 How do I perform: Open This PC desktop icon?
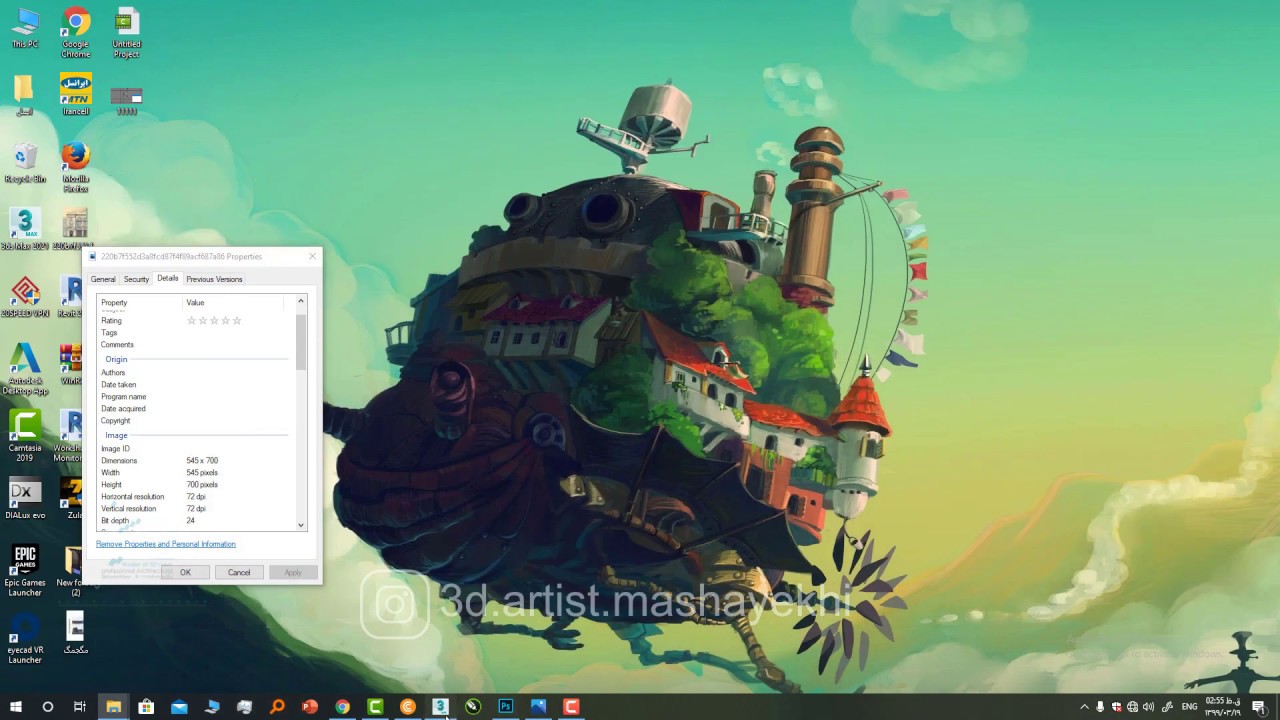click(x=25, y=28)
